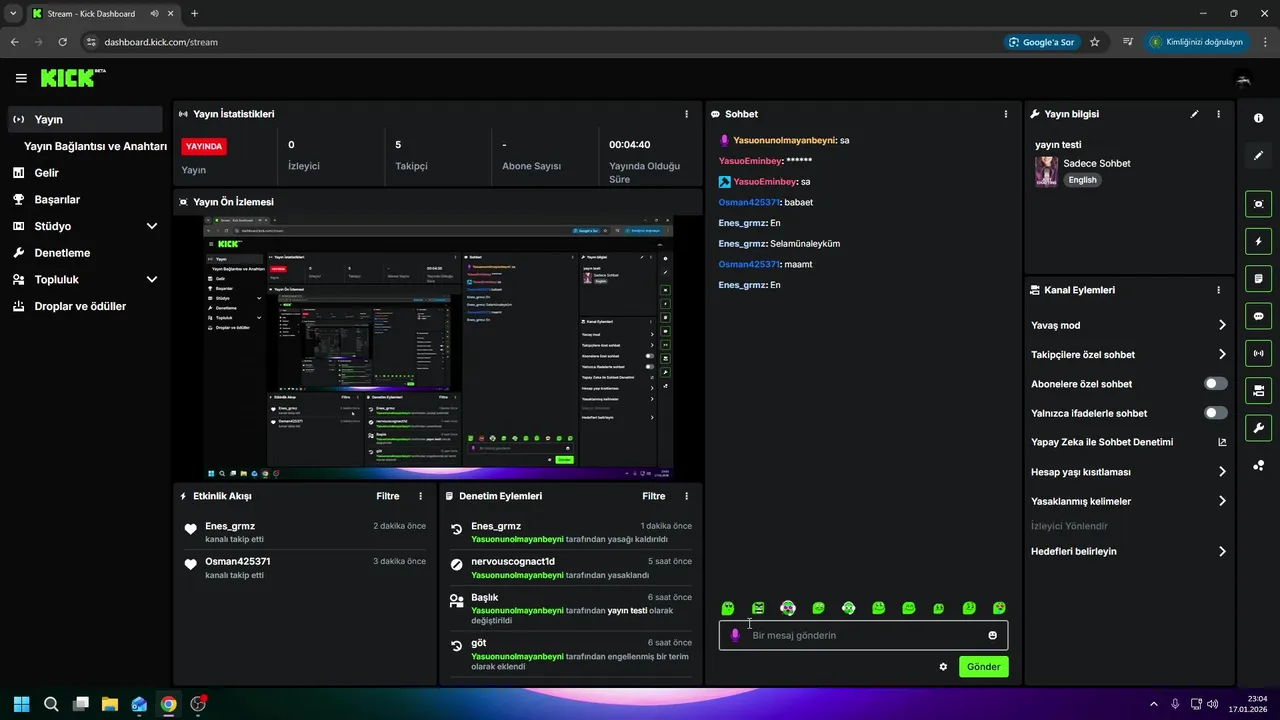The height and width of the screenshot is (720, 1280).
Task: Focus the Bir mesaj gönderin field
Action: (863, 635)
